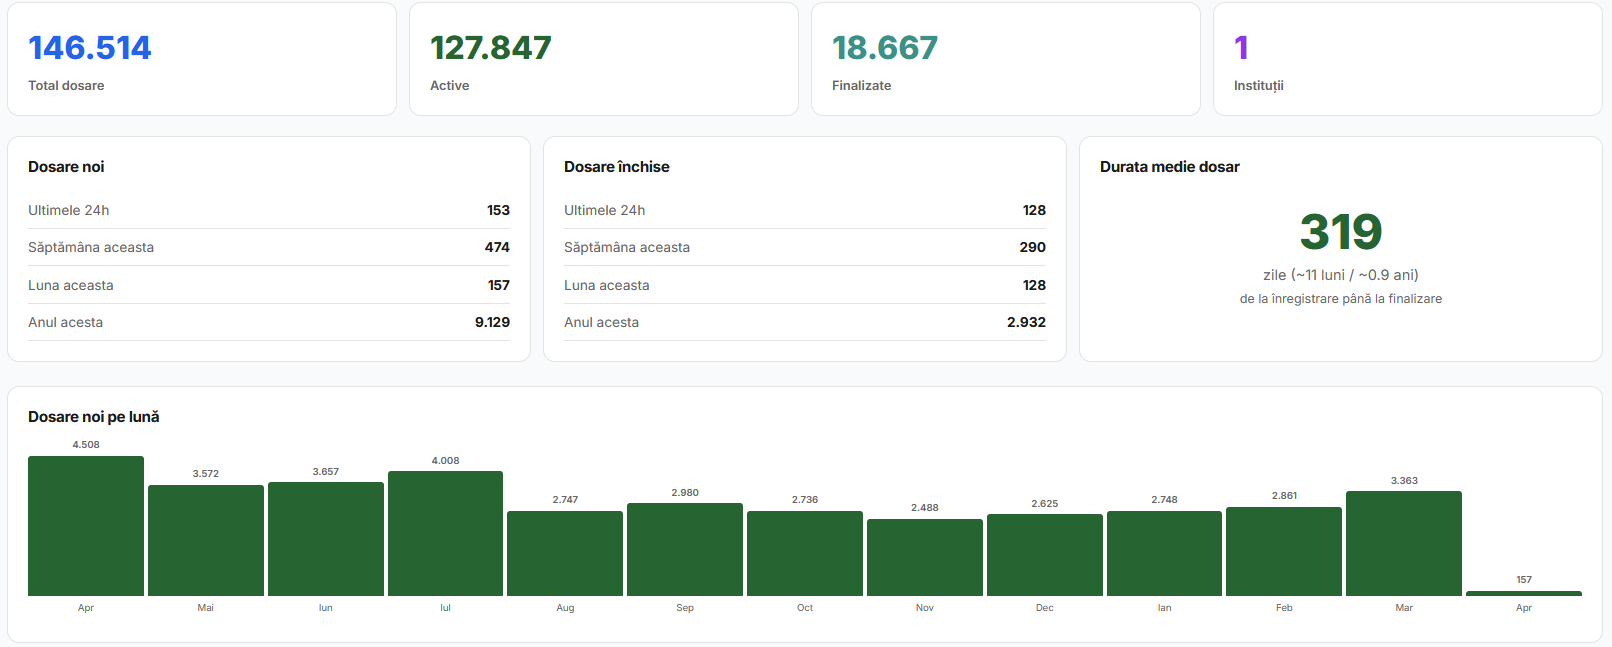This screenshot has width=1612, height=647.
Task: Click the Ultimele 24h row under Dosare noi
Action: [x=269, y=210]
